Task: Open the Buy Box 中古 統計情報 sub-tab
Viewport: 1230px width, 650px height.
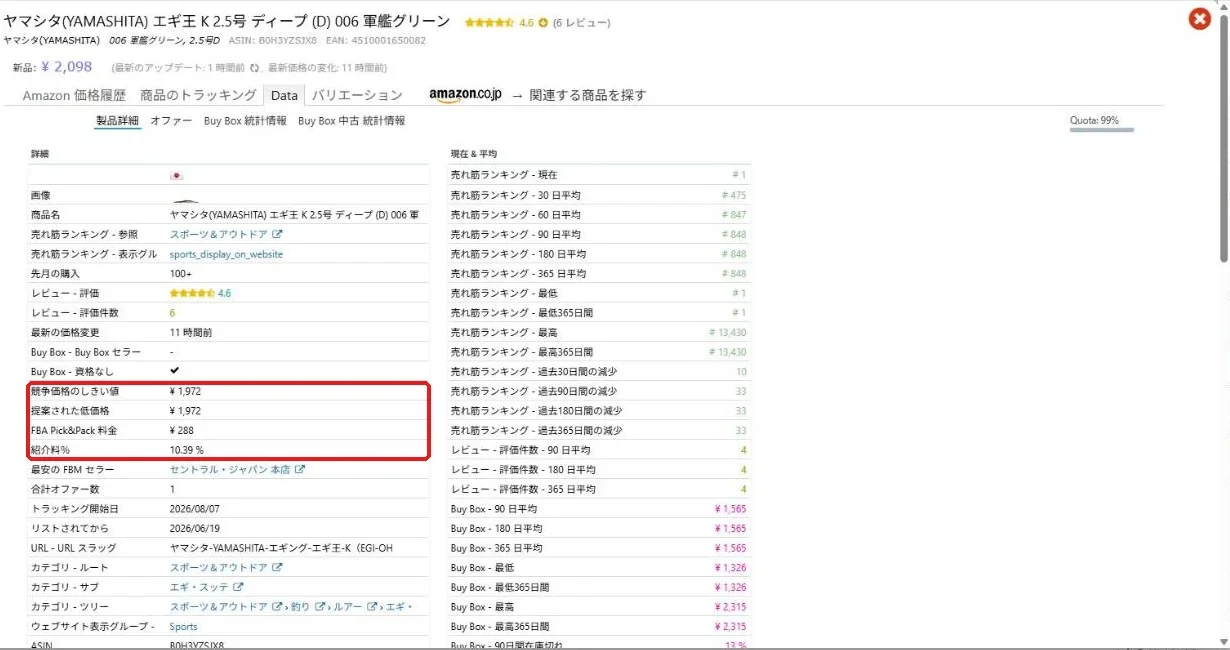Action: (x=352, y=121)
